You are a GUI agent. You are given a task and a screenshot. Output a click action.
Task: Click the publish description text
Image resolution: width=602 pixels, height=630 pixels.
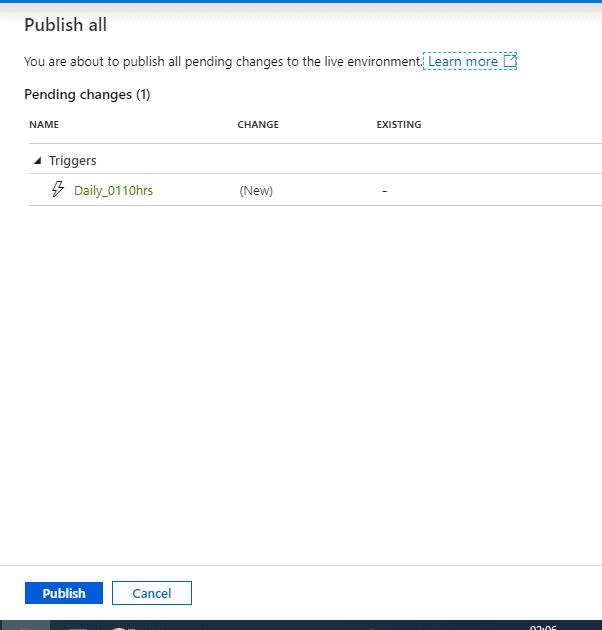(223, 62)
